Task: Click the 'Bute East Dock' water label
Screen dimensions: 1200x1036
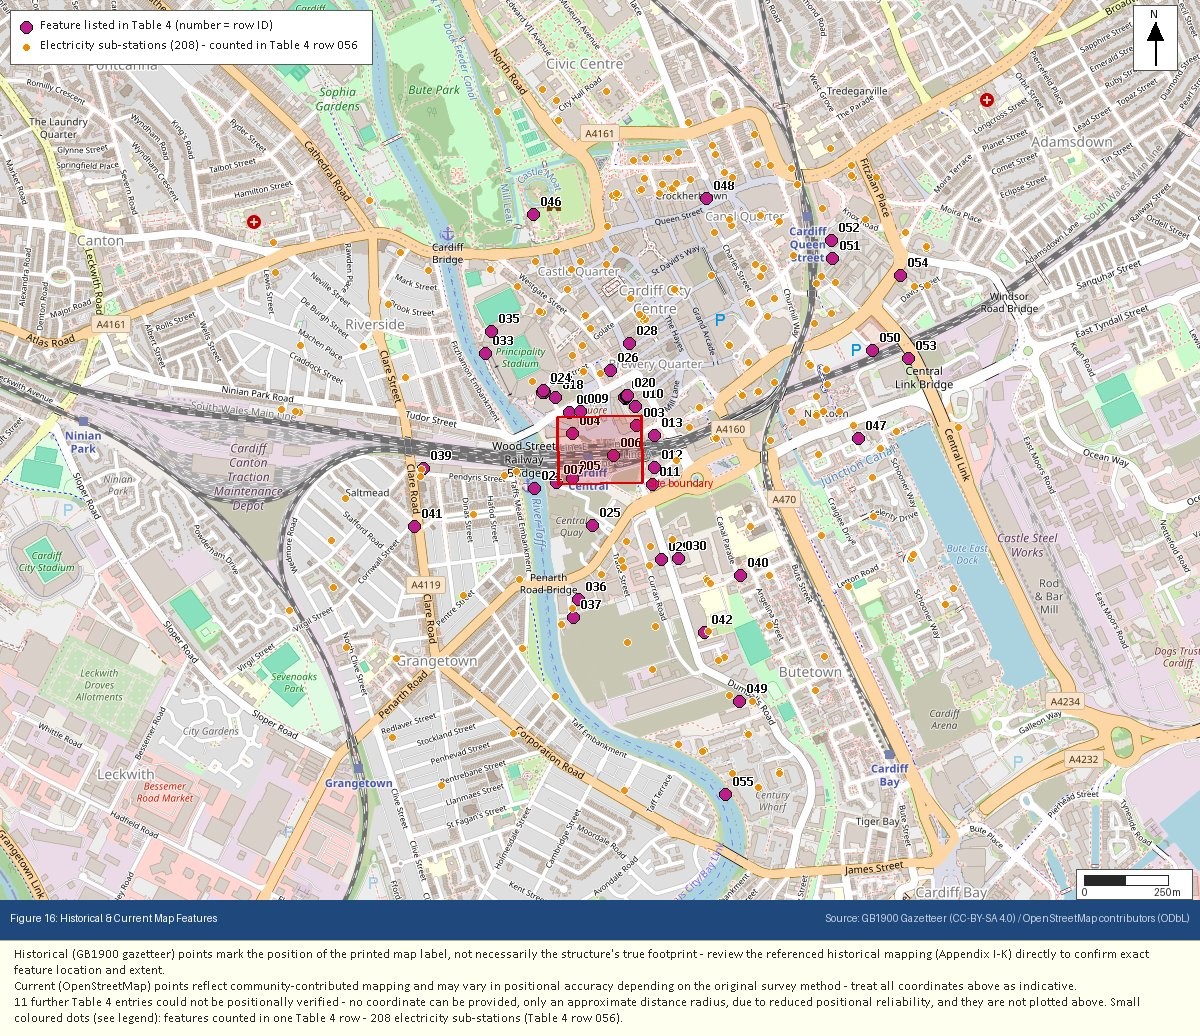Action: (967, 554)
